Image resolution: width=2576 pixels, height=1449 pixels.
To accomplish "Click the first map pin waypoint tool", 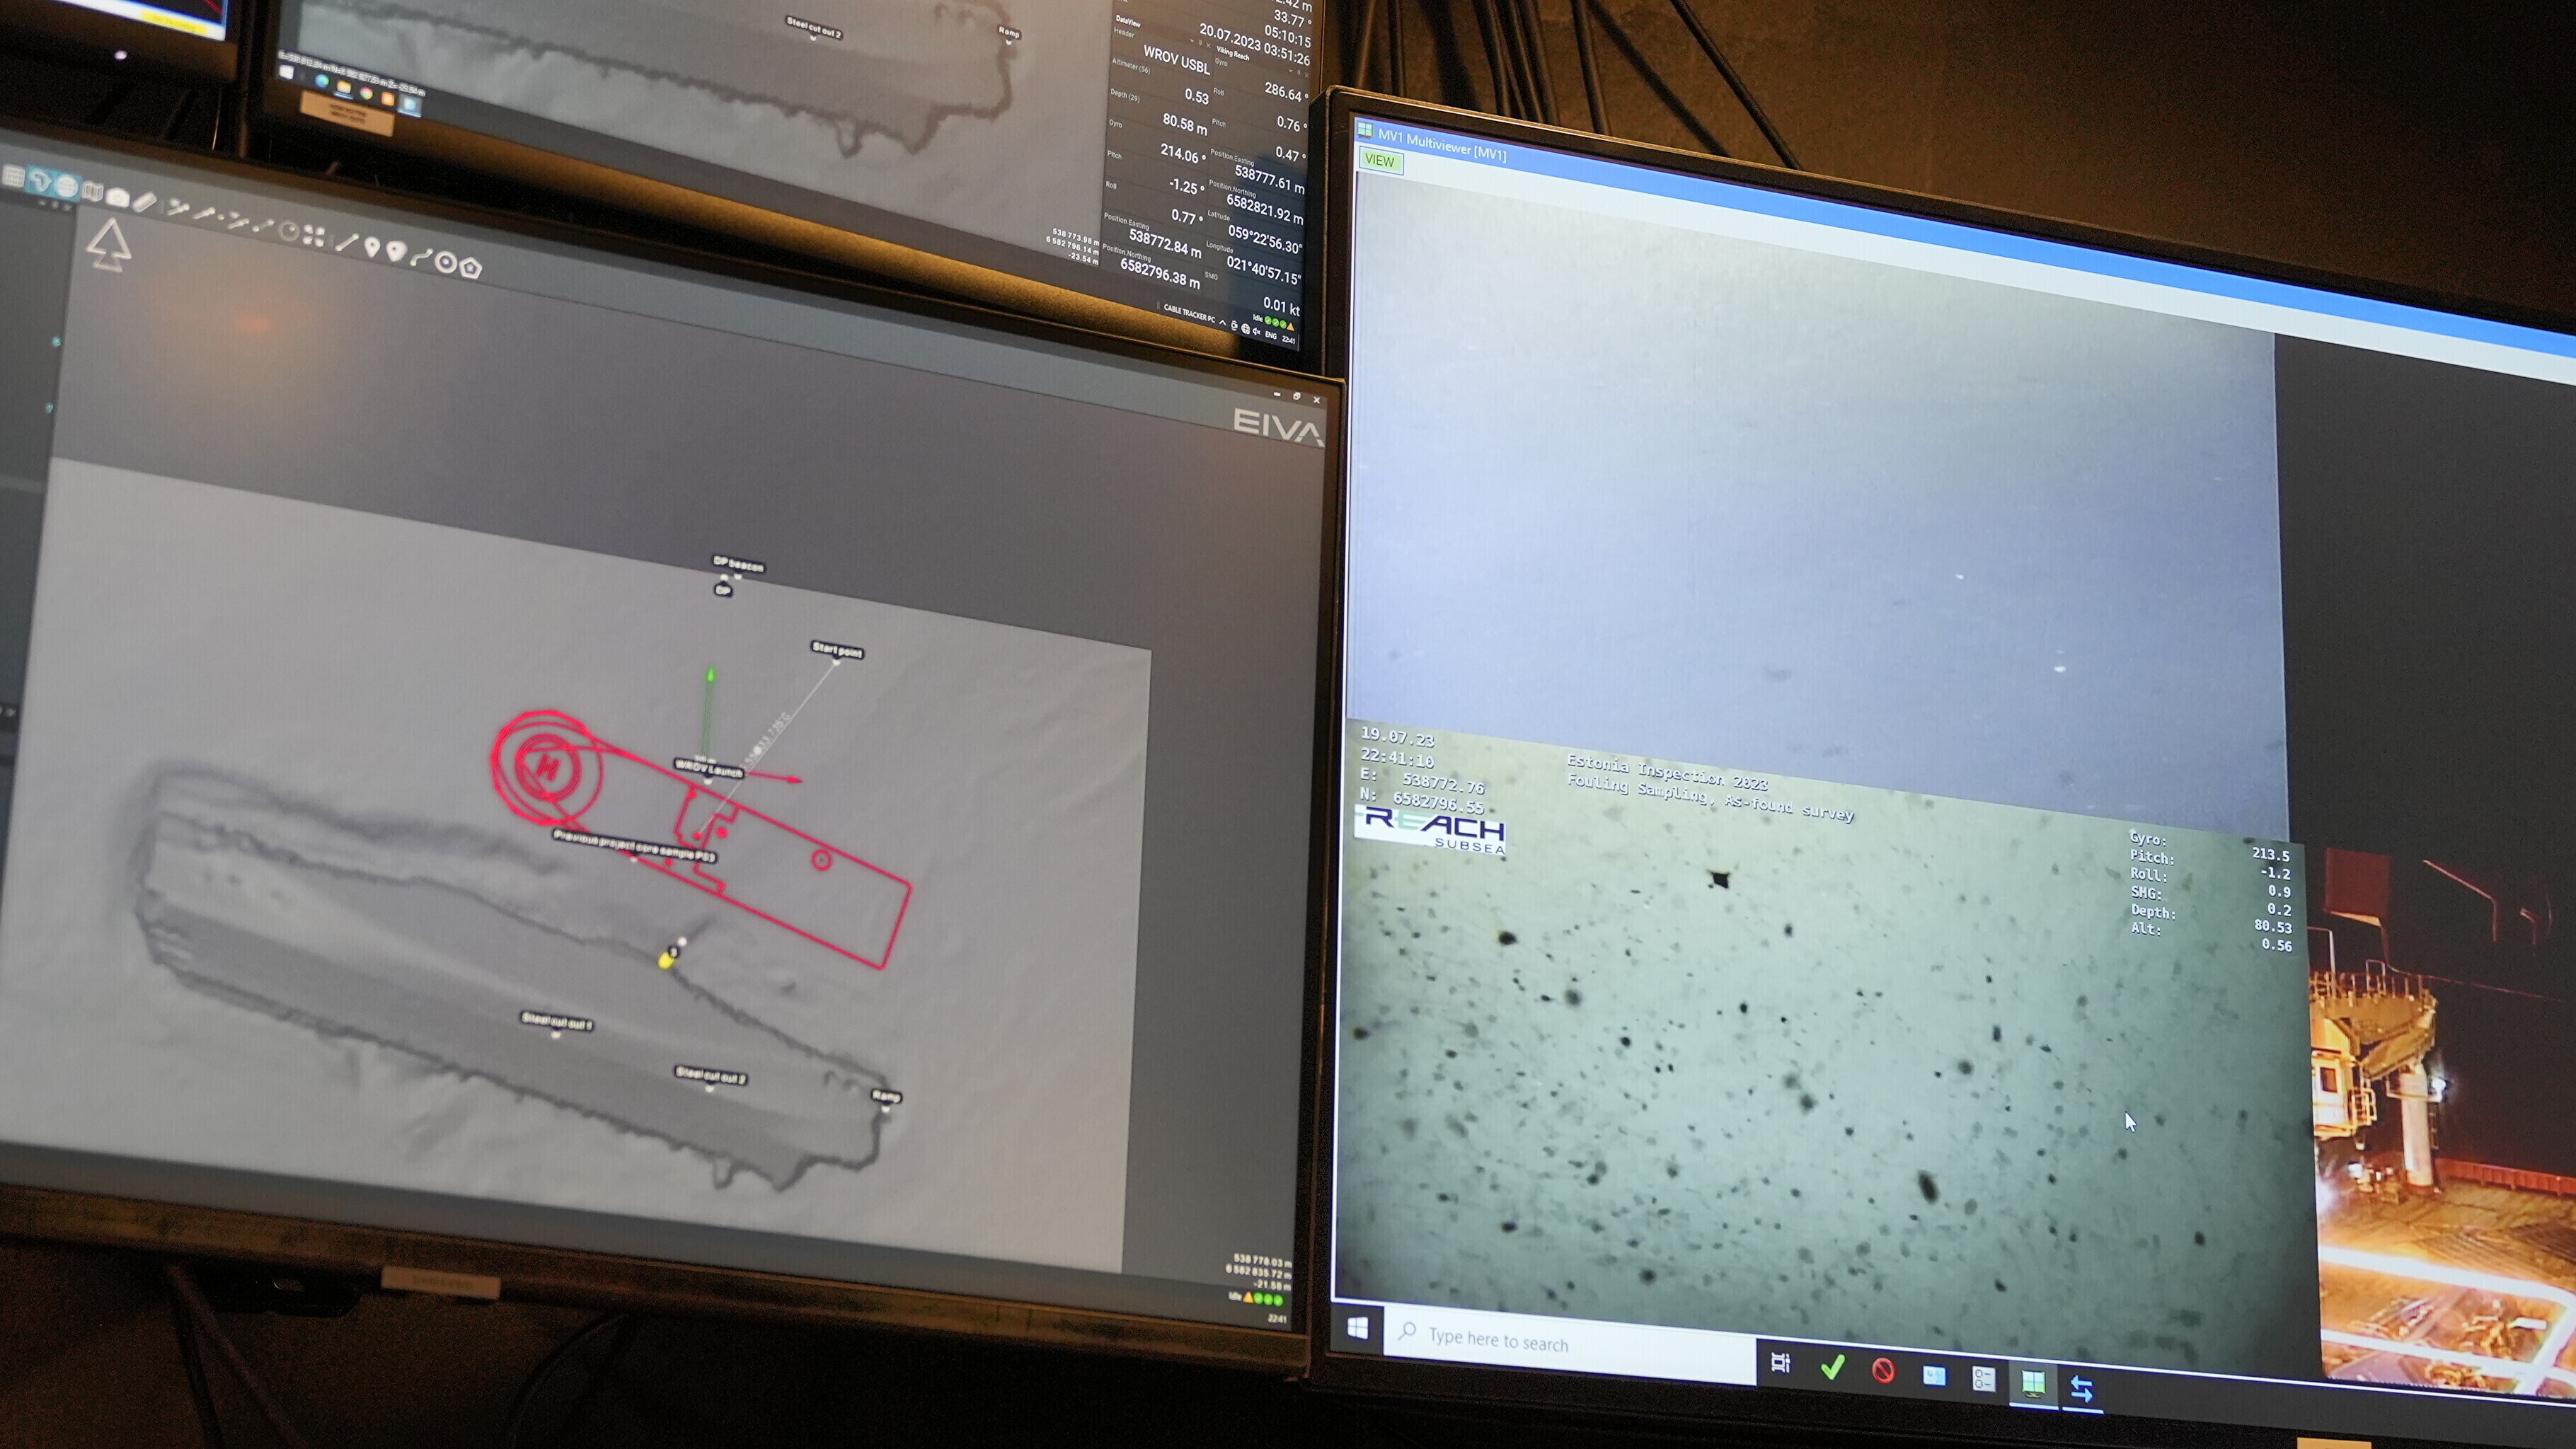I will click(x=372, y=247).
